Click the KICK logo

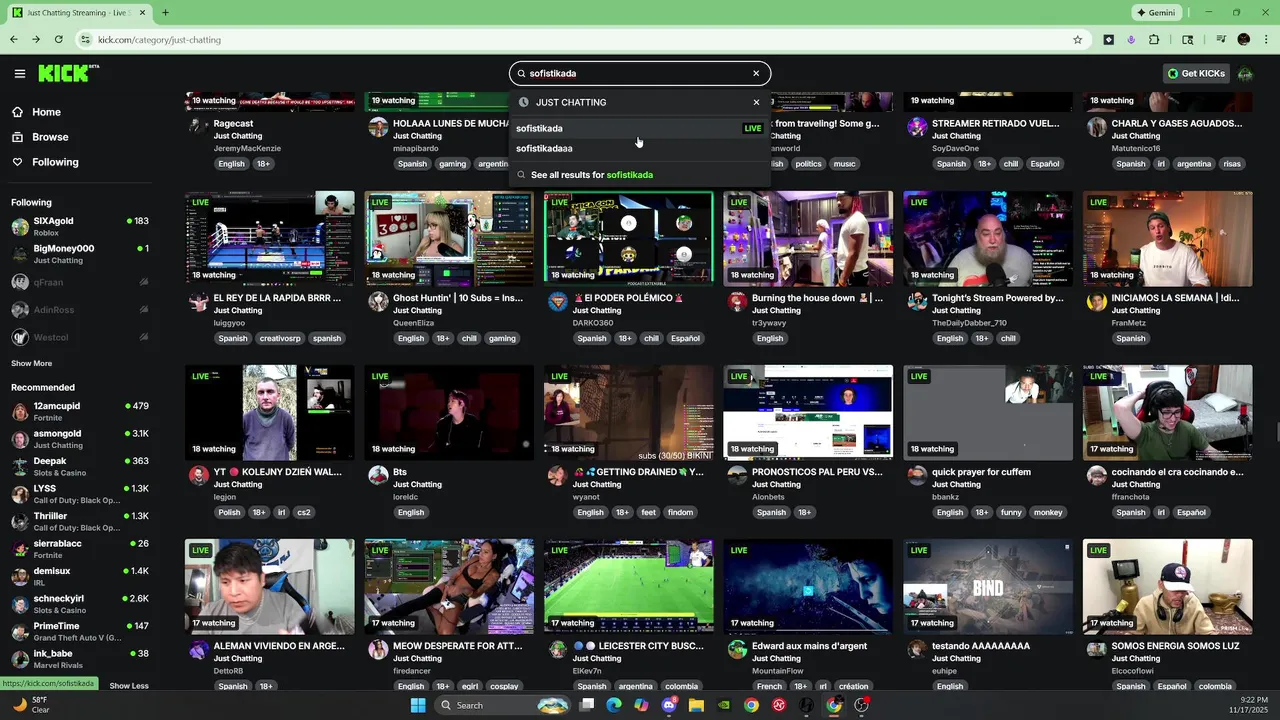(x=68, y=73)
